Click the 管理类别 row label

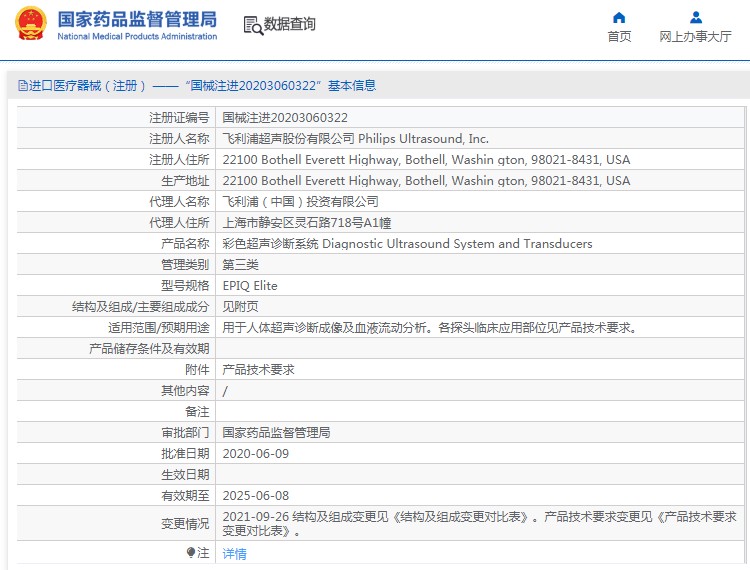click(185, 265)
